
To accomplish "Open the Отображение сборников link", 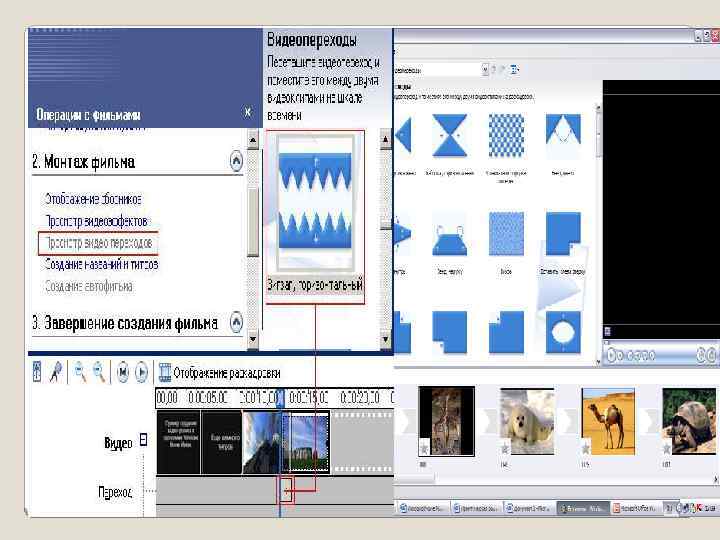I will 93,199.
